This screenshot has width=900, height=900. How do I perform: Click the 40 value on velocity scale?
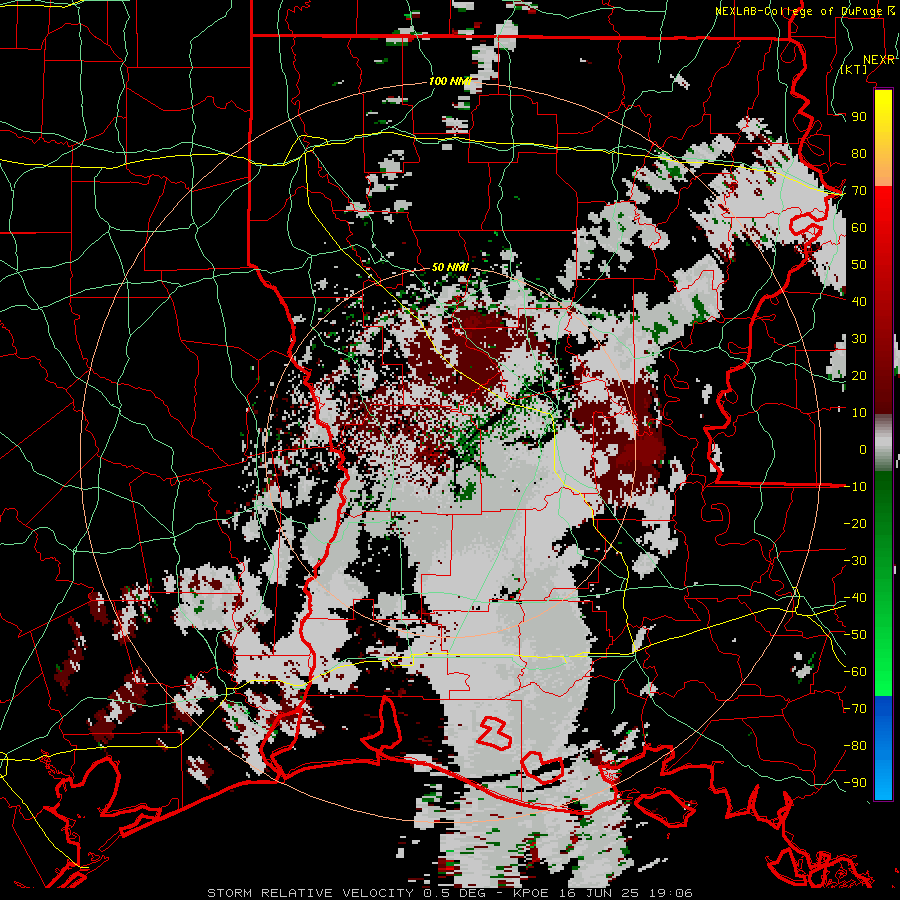click(x=859, y=301)
